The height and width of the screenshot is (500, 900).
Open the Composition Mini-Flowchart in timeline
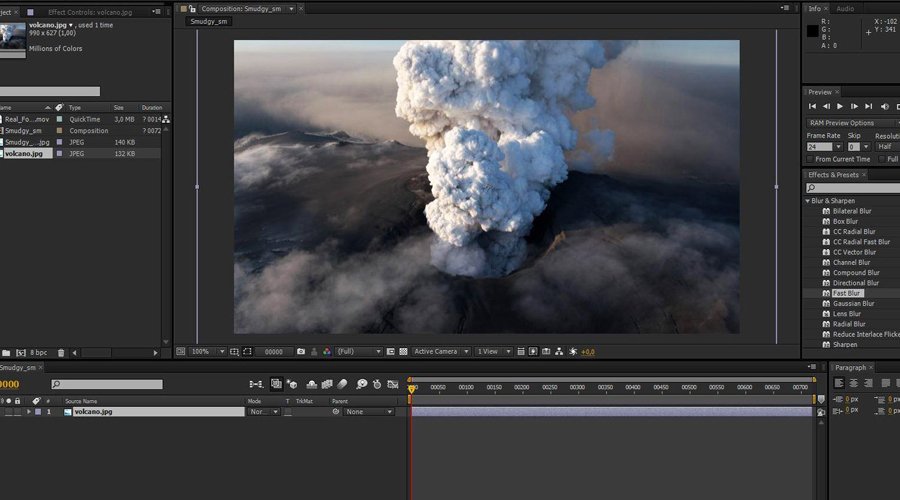(x=256, y=384)
